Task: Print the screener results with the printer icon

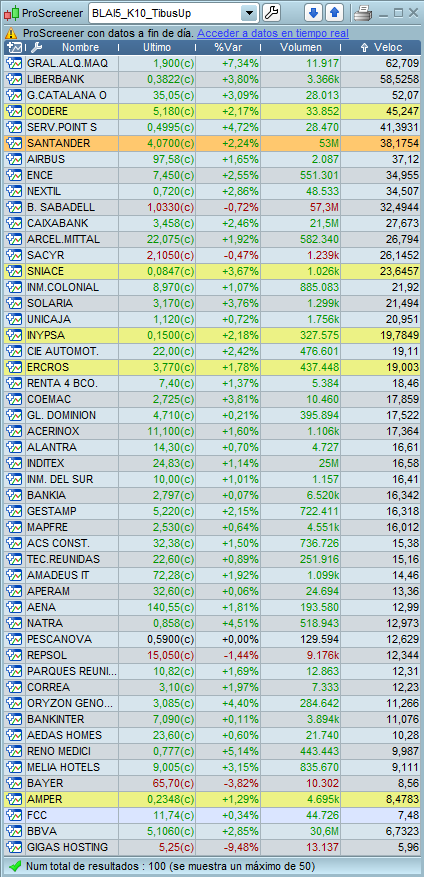Action: [x=362, y=12]
